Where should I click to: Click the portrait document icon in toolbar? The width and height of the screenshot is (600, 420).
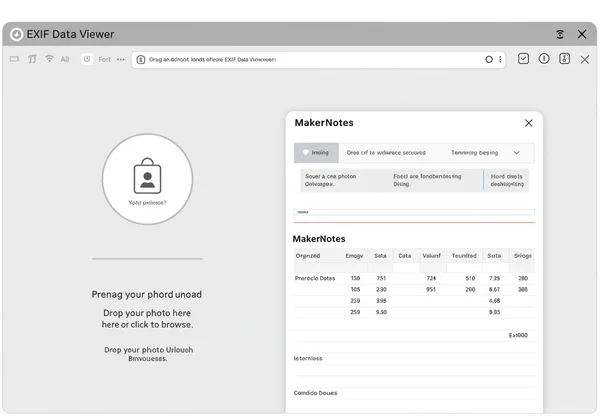564,59
